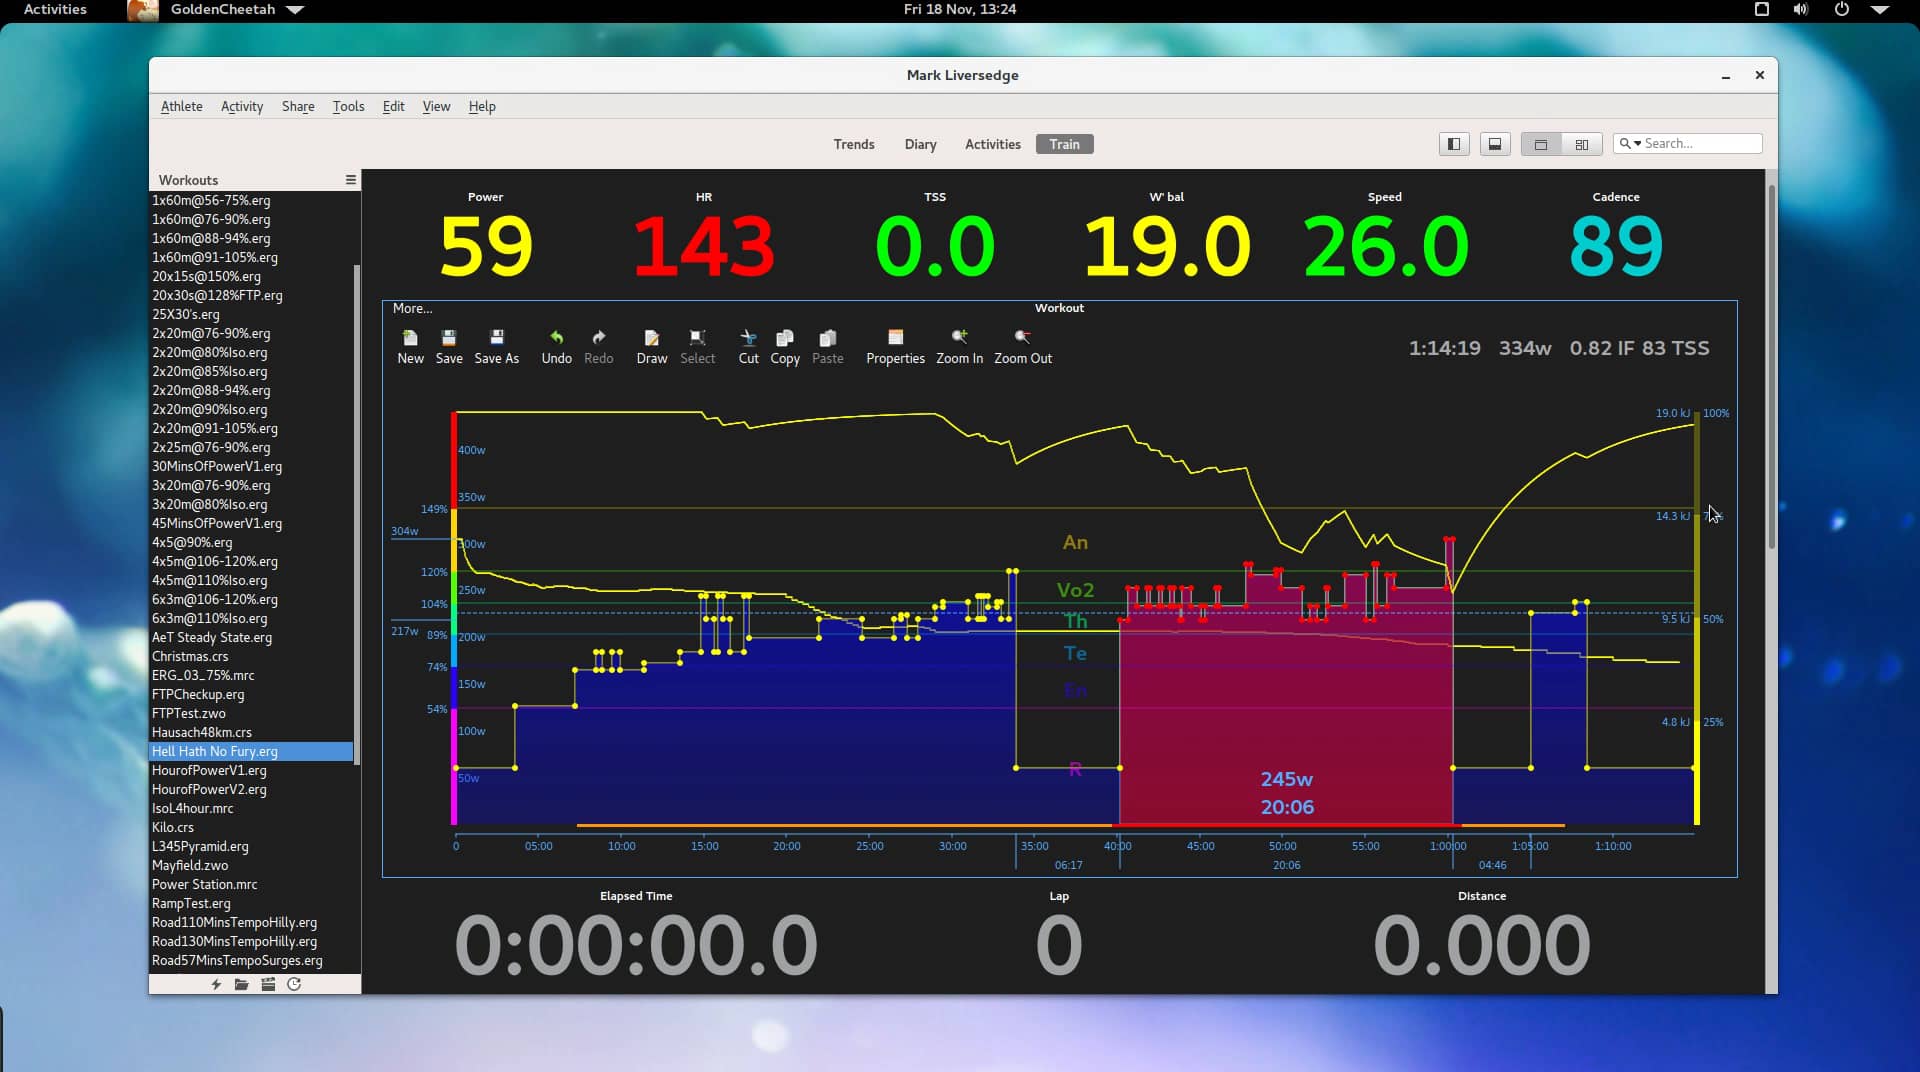Open the Tools menu
Image resolution: width=1920 pixels, height=1072 pixels.
tap(348, 106)
